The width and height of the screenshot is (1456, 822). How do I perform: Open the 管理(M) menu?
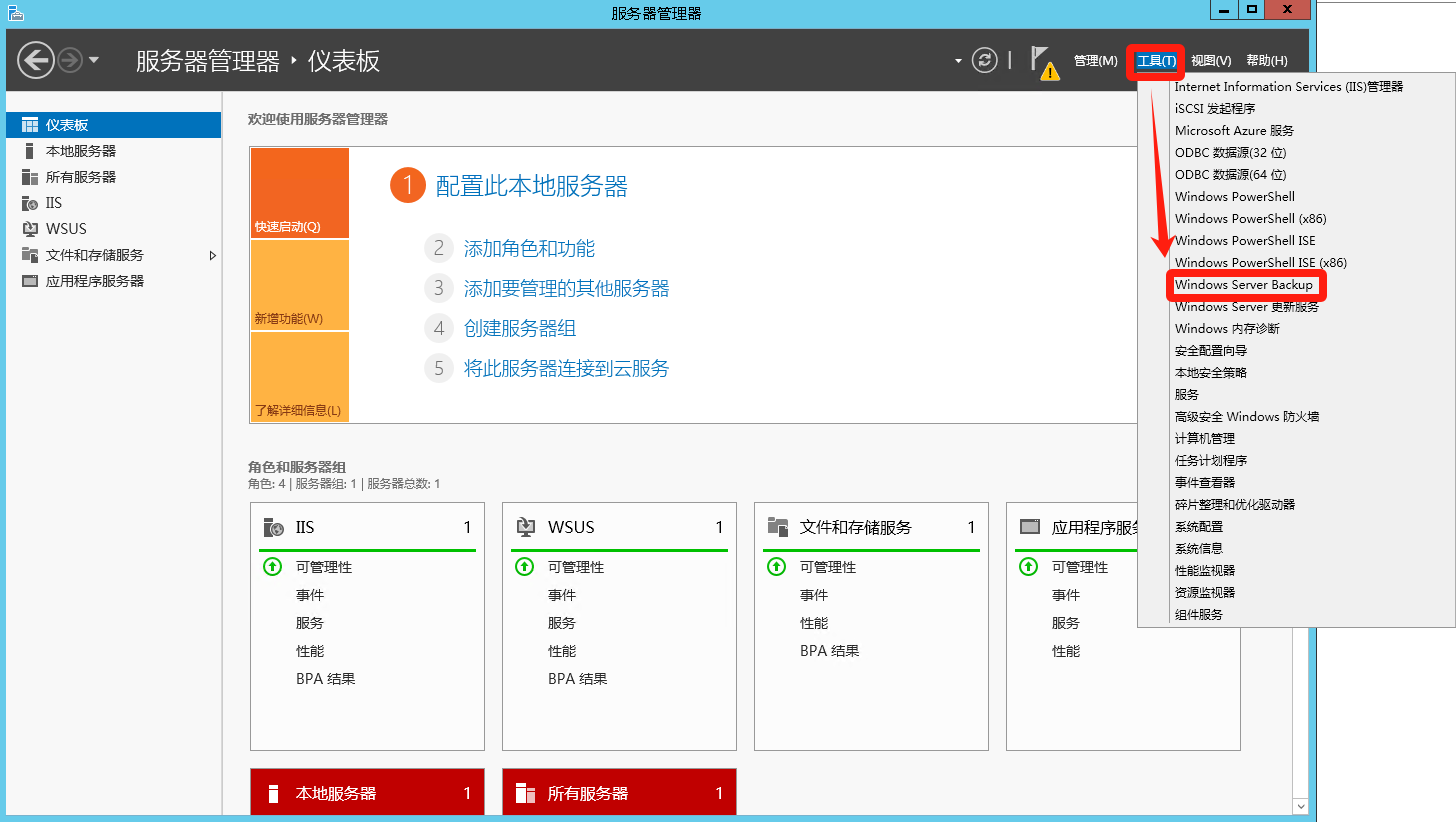click(1095, 61)
